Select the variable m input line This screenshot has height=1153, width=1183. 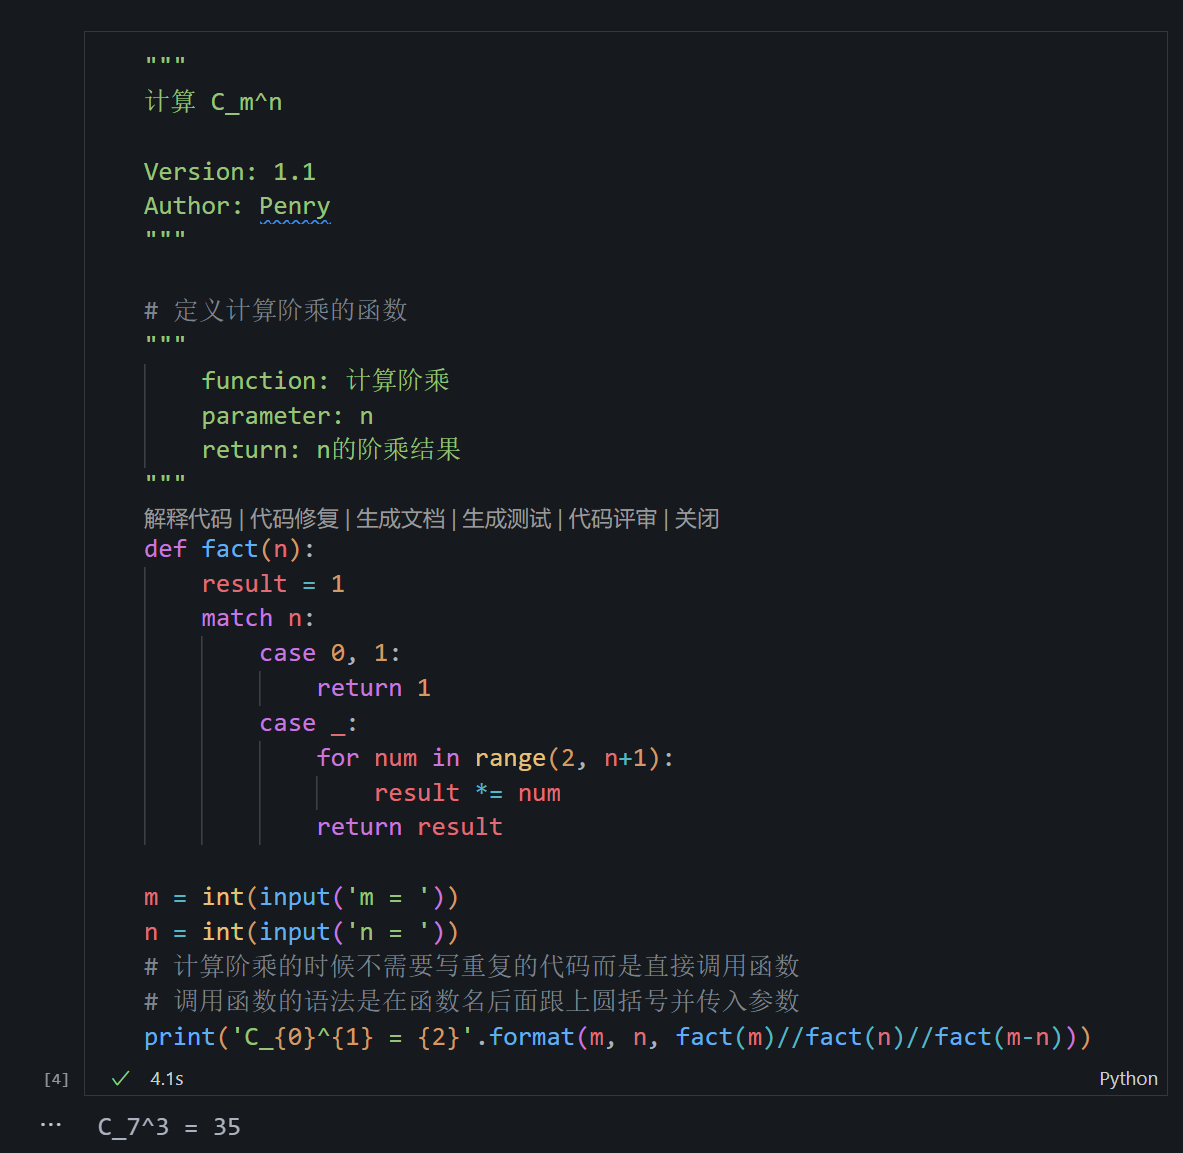point(300,897)
